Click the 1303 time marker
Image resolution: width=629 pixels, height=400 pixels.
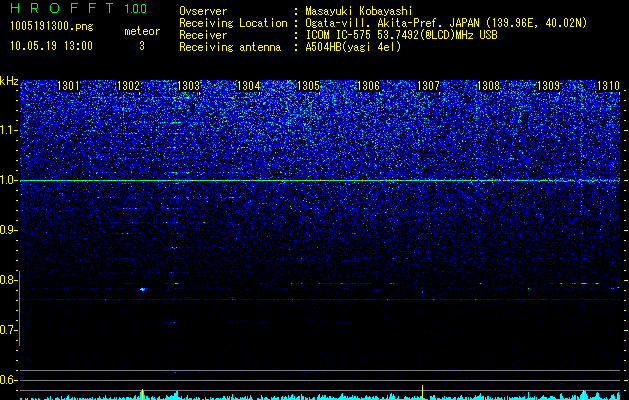pos(188,86)
